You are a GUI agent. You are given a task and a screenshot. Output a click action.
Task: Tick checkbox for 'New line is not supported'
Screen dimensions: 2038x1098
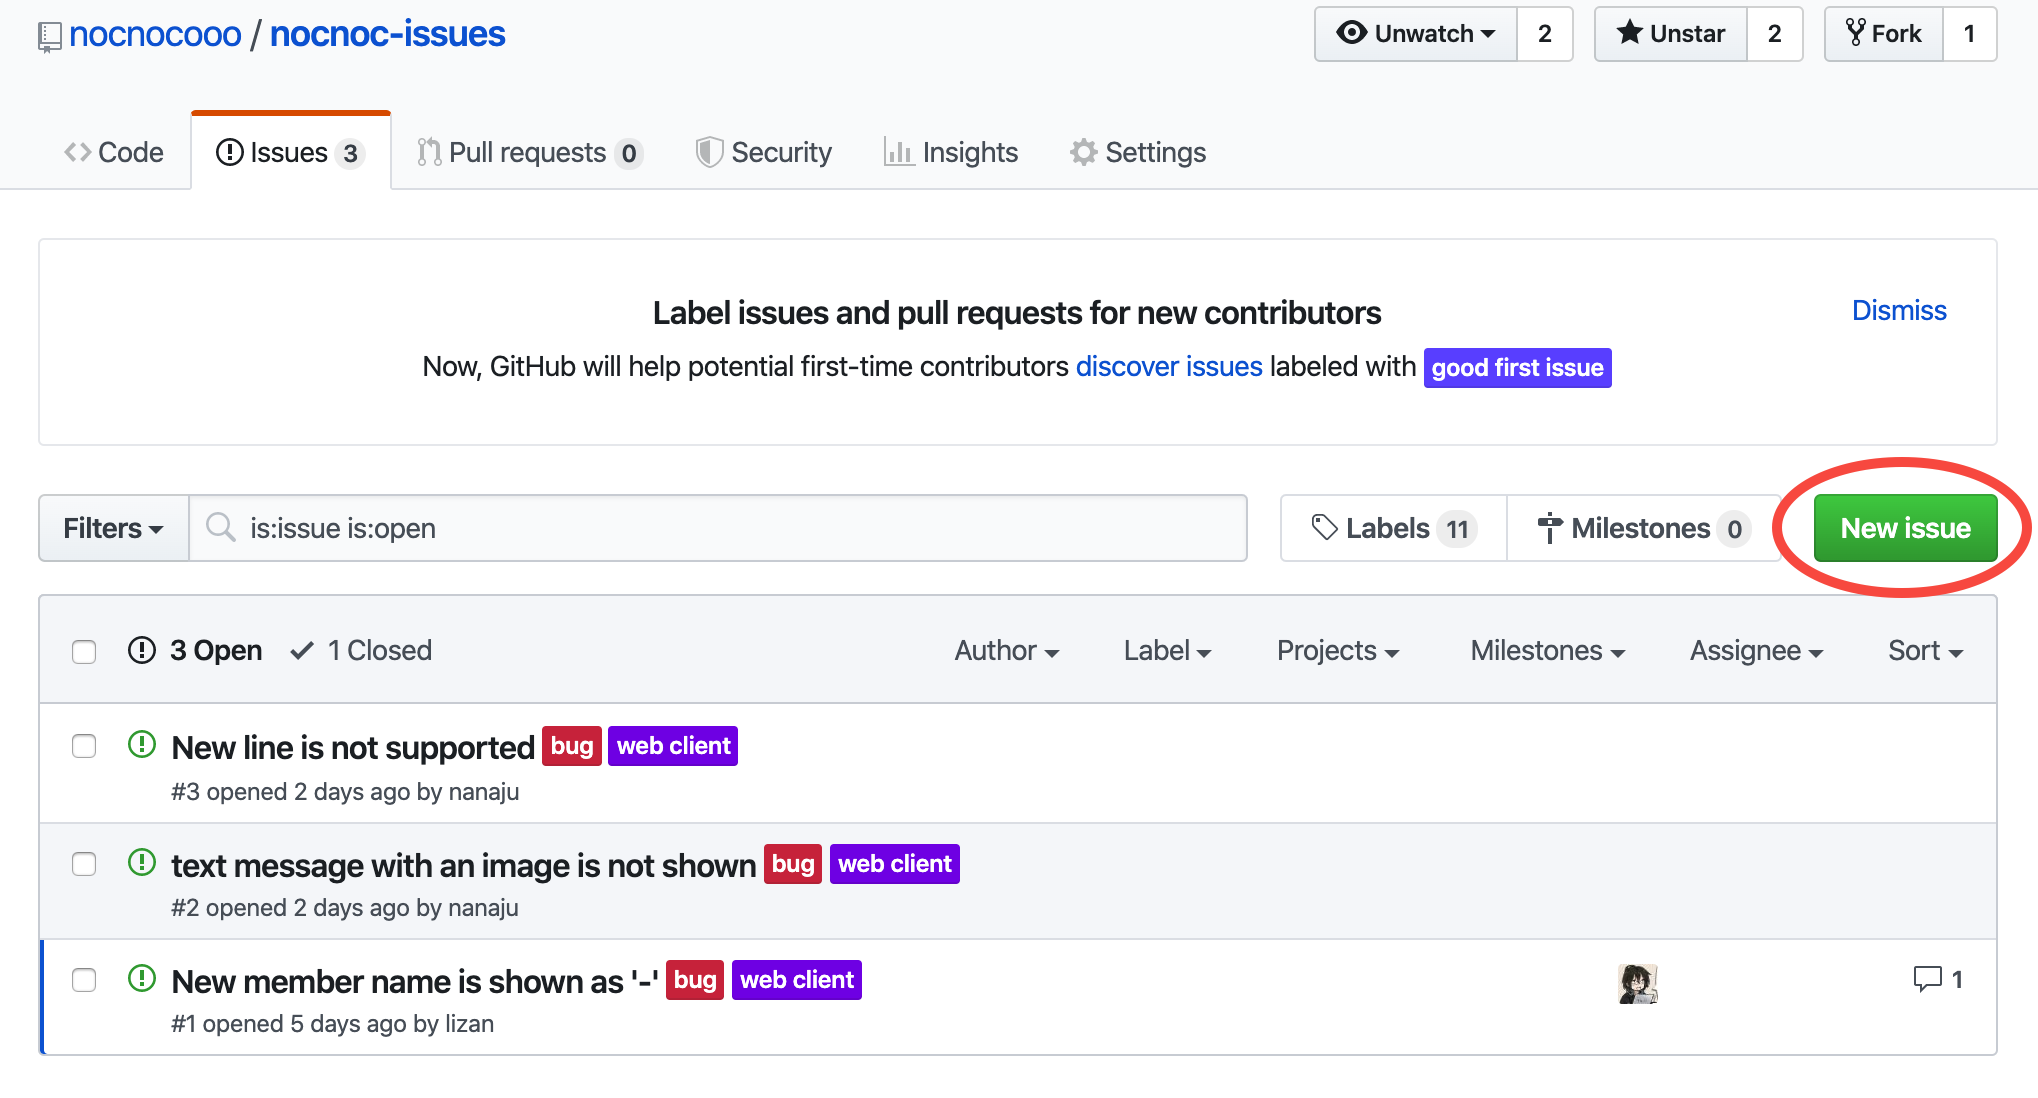84,747
